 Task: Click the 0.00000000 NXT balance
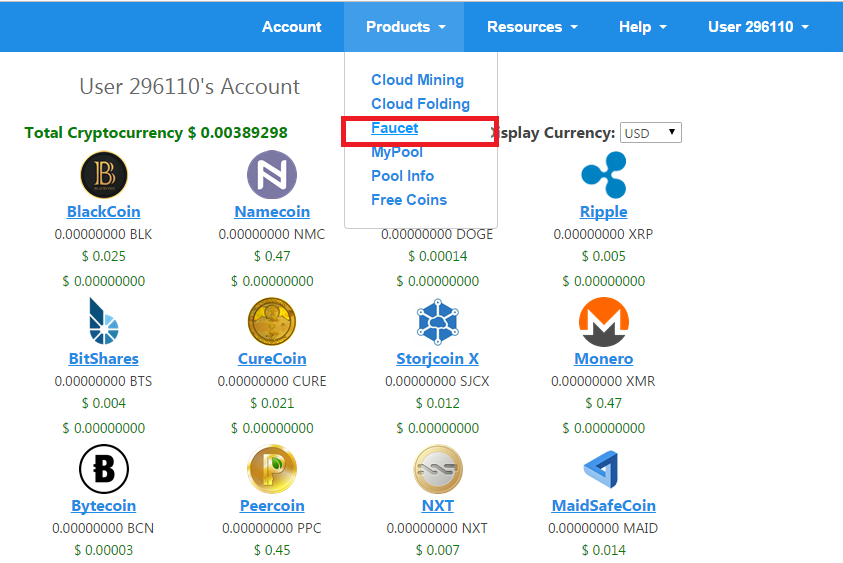[x=437, y=529]
